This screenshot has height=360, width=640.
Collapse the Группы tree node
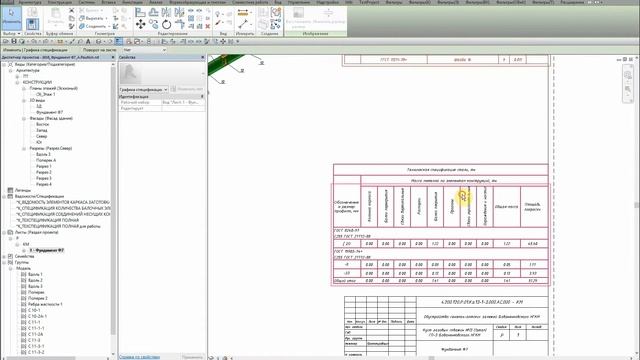(4, 262)
